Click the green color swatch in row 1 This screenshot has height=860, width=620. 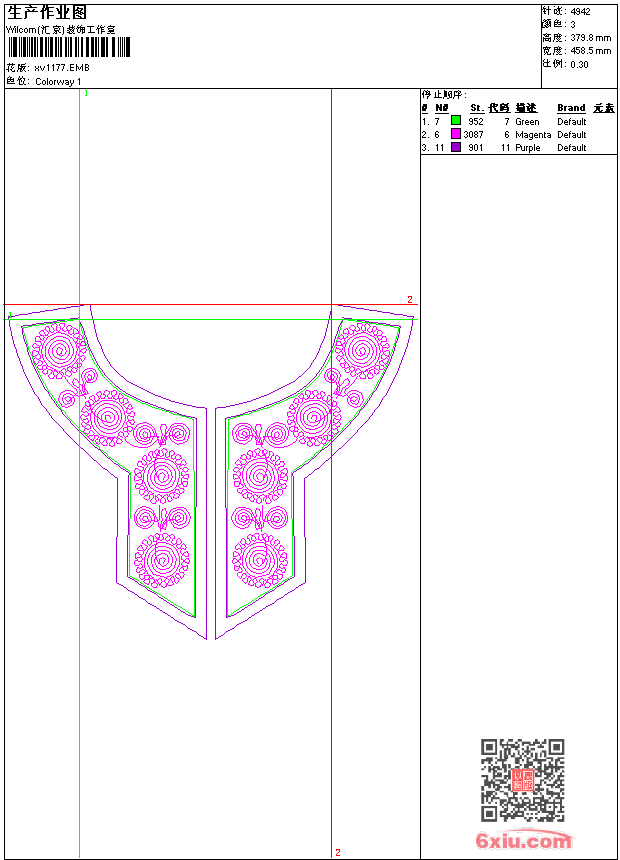455,121
